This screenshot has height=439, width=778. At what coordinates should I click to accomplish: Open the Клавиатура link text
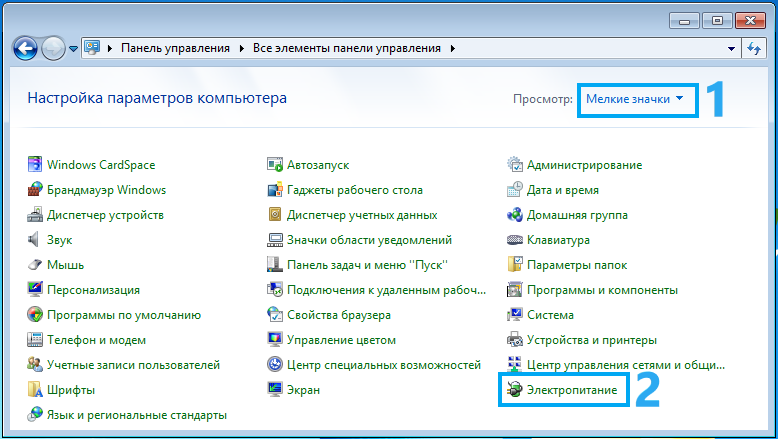pyautogui.click(x=558, y=240)
